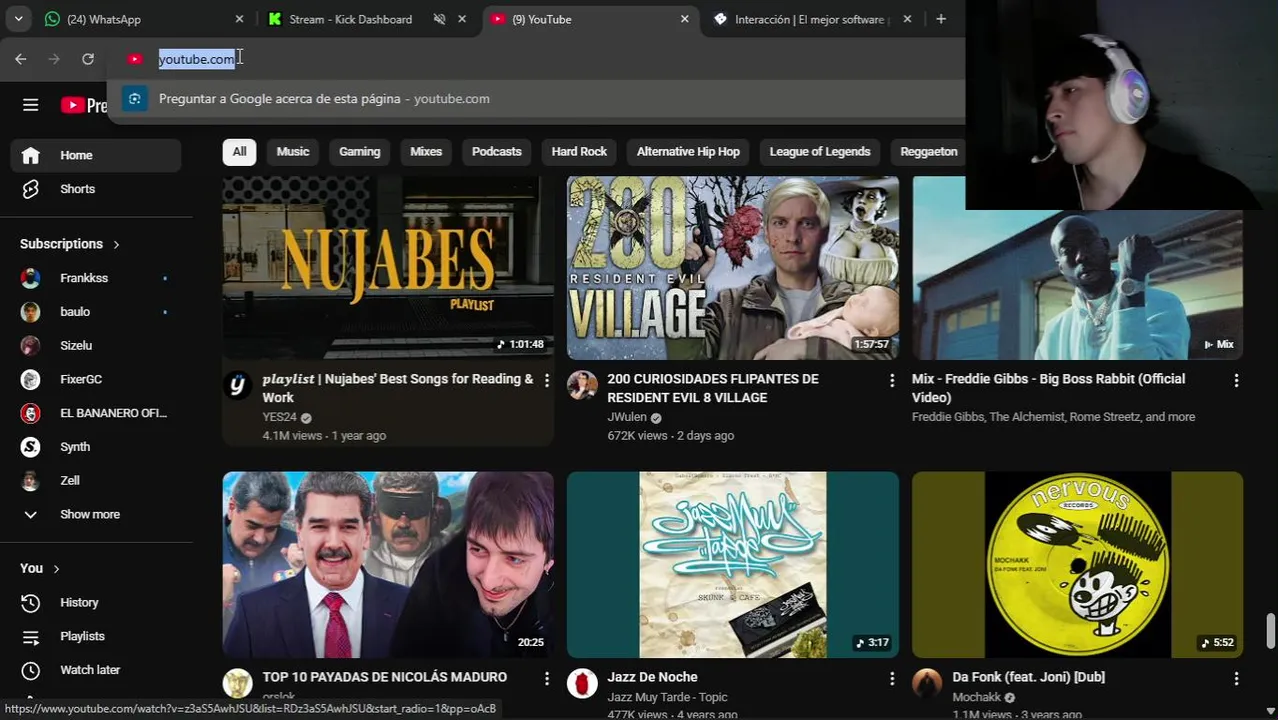Open Mochakk channel avatar under Da Fonk
Image resolution: width=1278 pixels, height=720 pixels.
tap(927, 683)
